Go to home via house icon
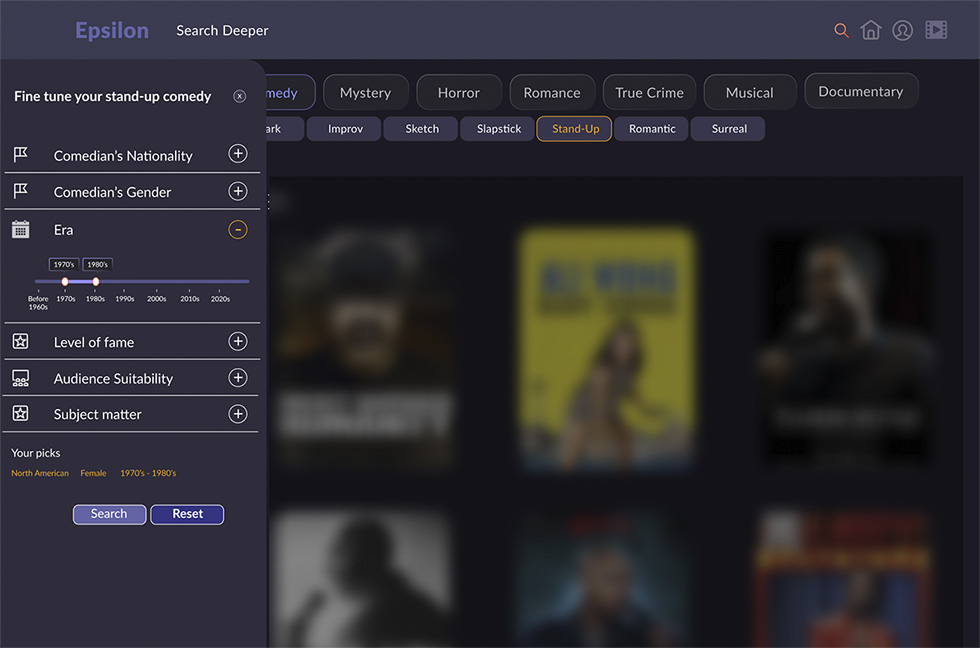980x648 pixels. point(871,30)
